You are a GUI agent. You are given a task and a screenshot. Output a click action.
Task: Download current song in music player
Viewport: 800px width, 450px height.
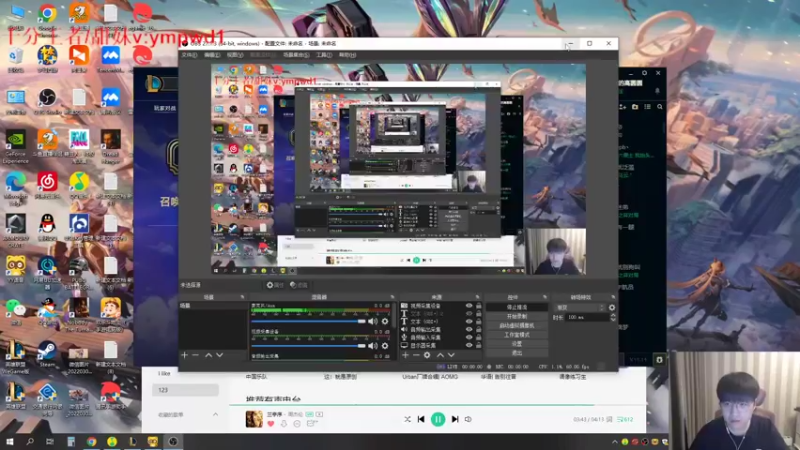coord(284,424)
